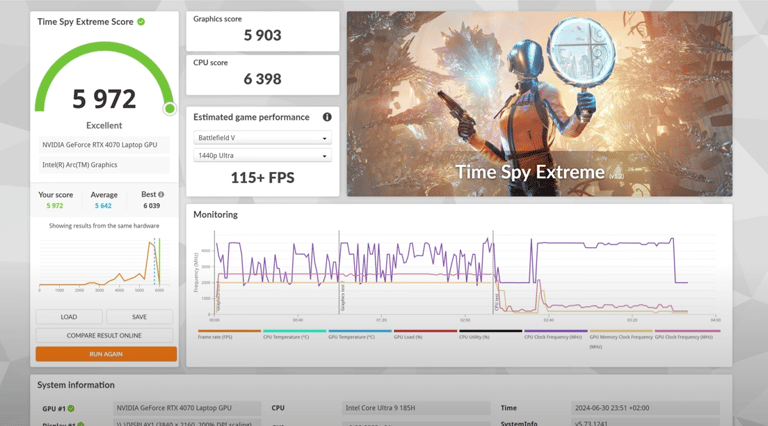Viewport: 768px width, 426px height.
Task: Toggle the purple CPU Clock Frequency legend swatch
Action: (x=556, y=331)
